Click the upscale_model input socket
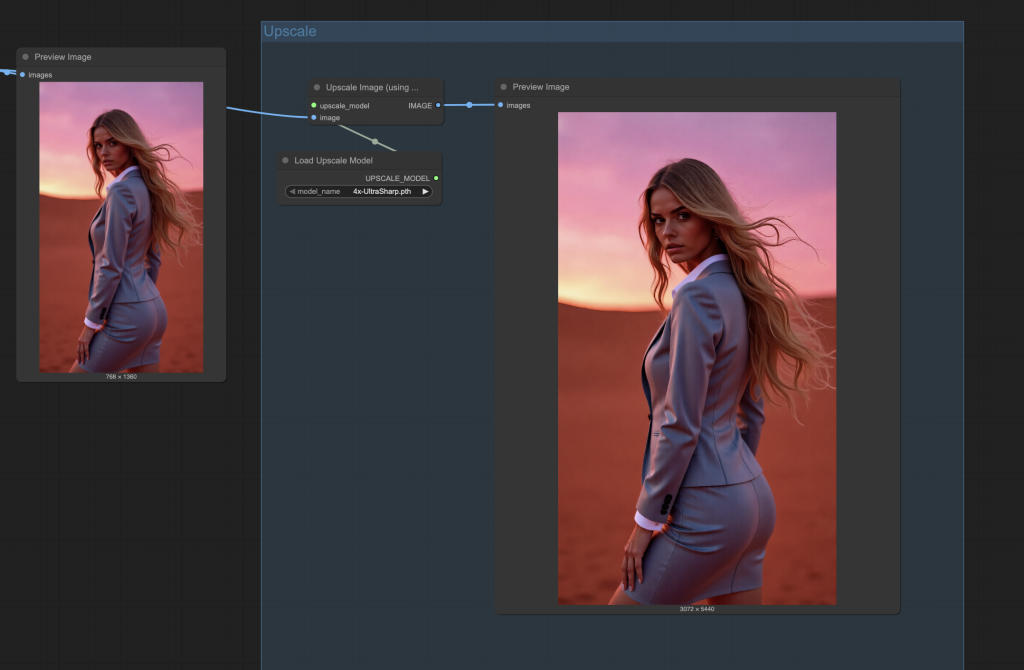The height and width of the screenshot is (670, 1024). (314, 105)
